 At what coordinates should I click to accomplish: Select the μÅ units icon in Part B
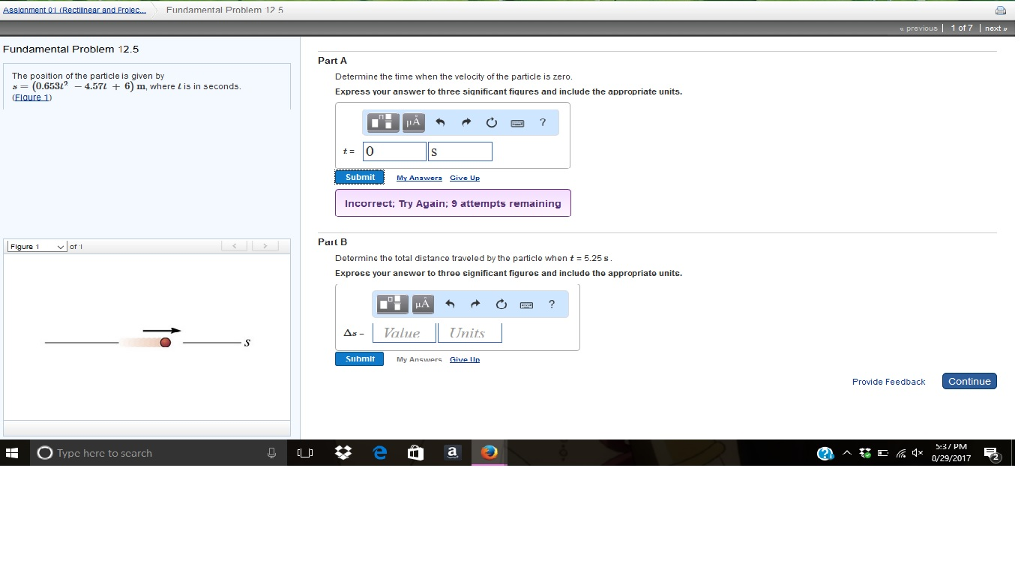click(424, 304)
